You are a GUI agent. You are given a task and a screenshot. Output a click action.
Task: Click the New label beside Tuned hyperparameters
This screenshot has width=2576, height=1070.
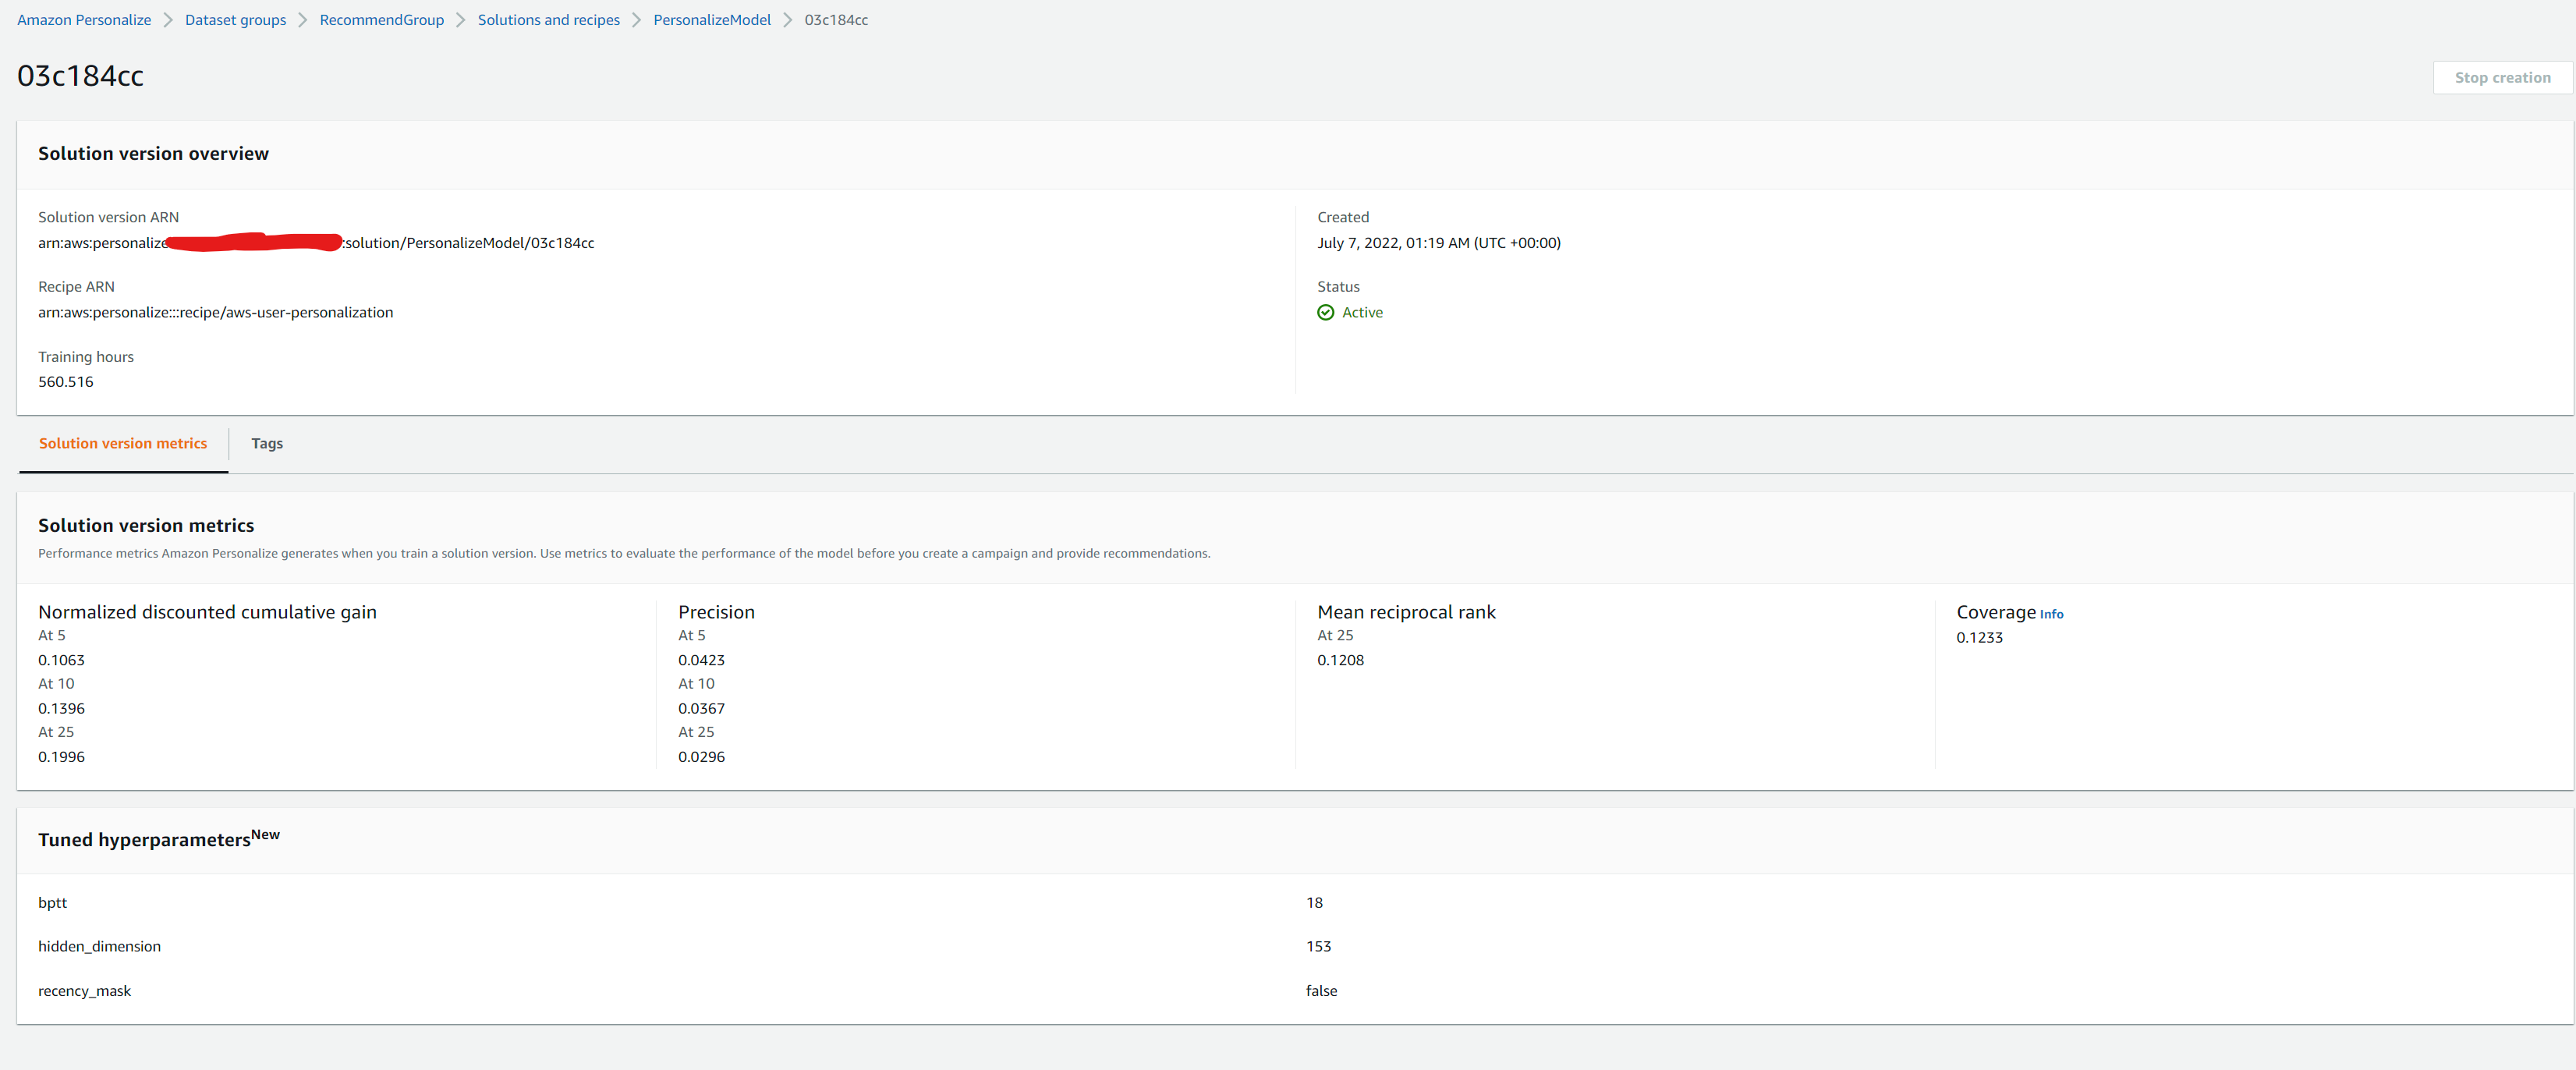click(x=265, y=834)
